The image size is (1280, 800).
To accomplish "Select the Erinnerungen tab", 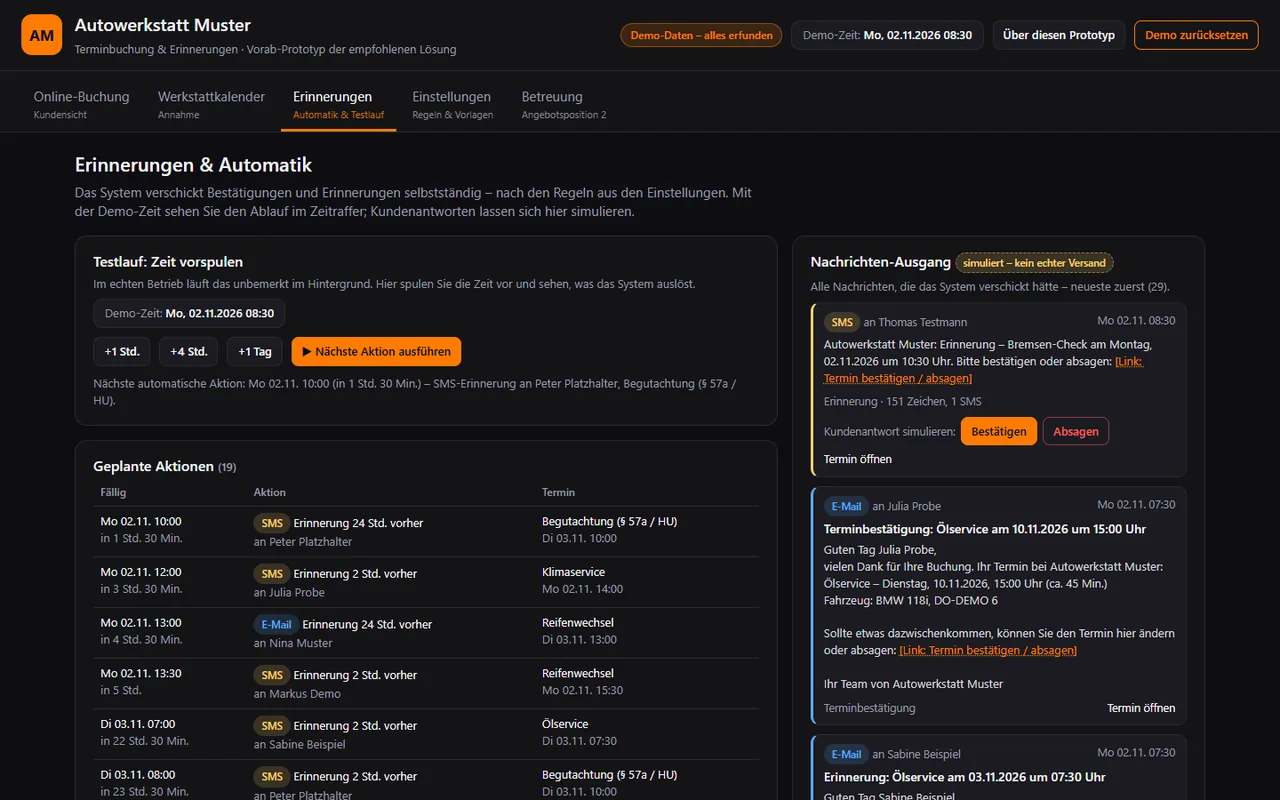I will click(x=338, y=105).
